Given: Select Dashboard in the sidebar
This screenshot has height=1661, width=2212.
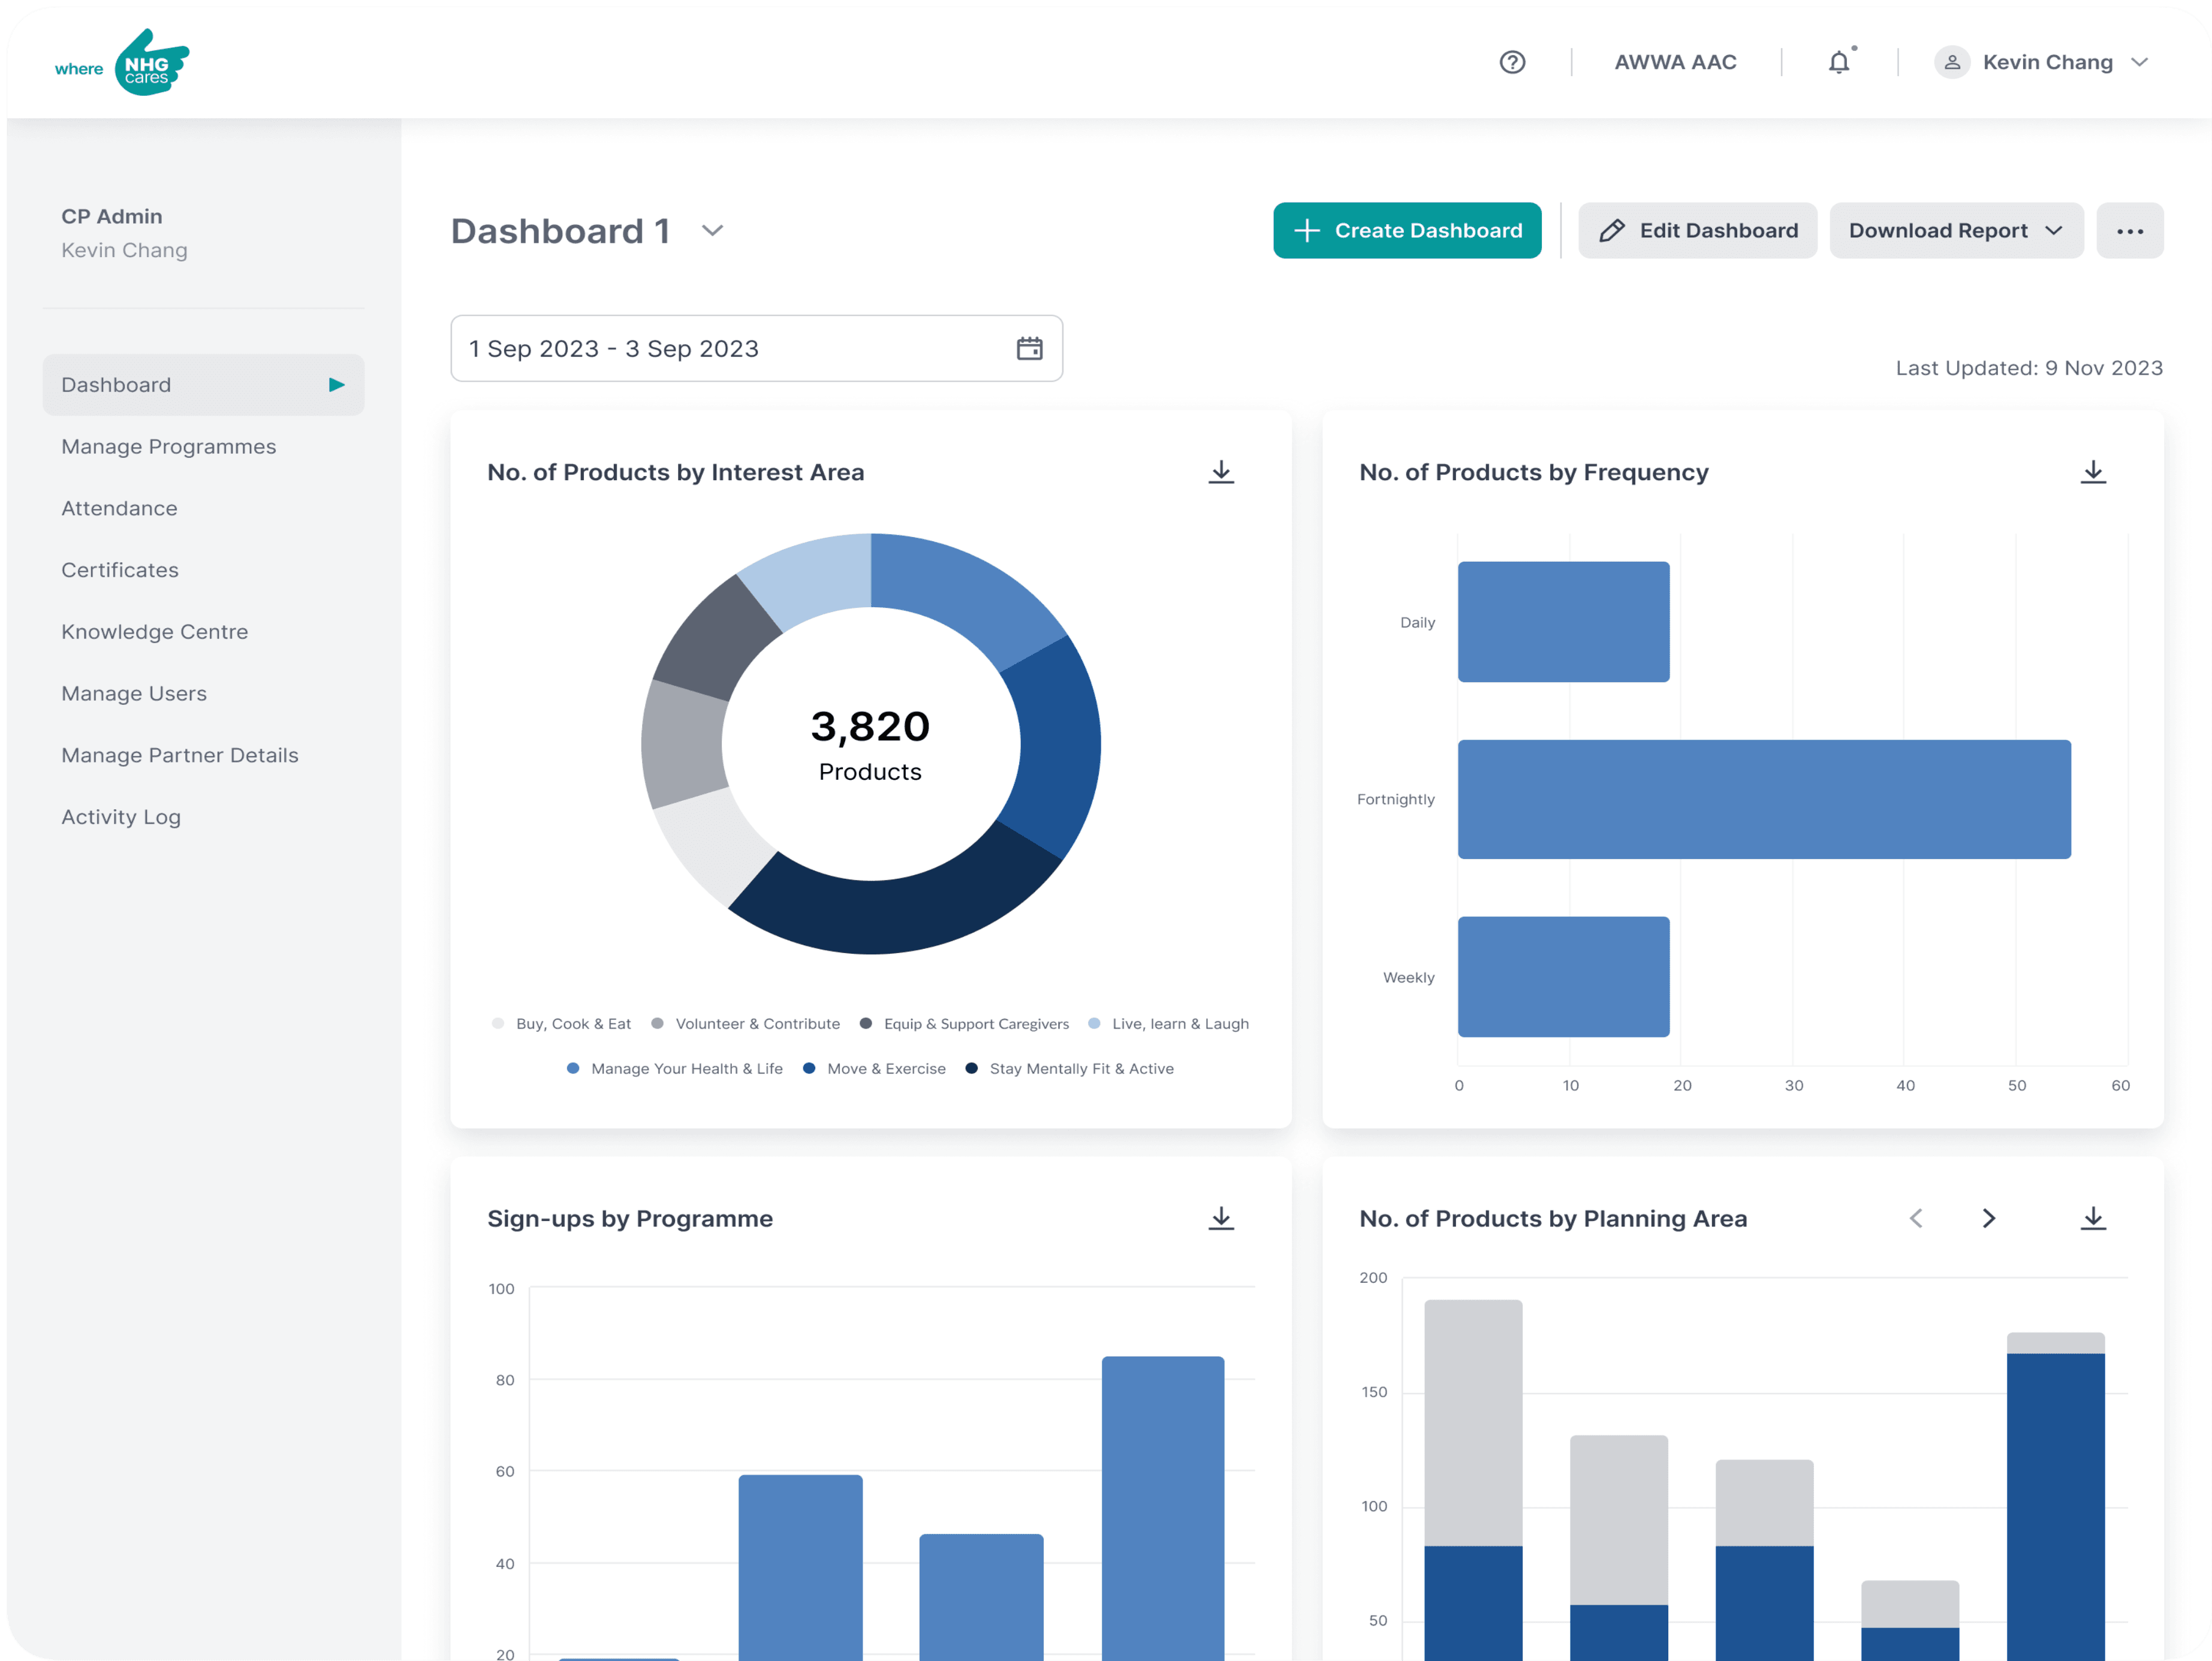Looking at the screenshot, I should click(203, 385).
